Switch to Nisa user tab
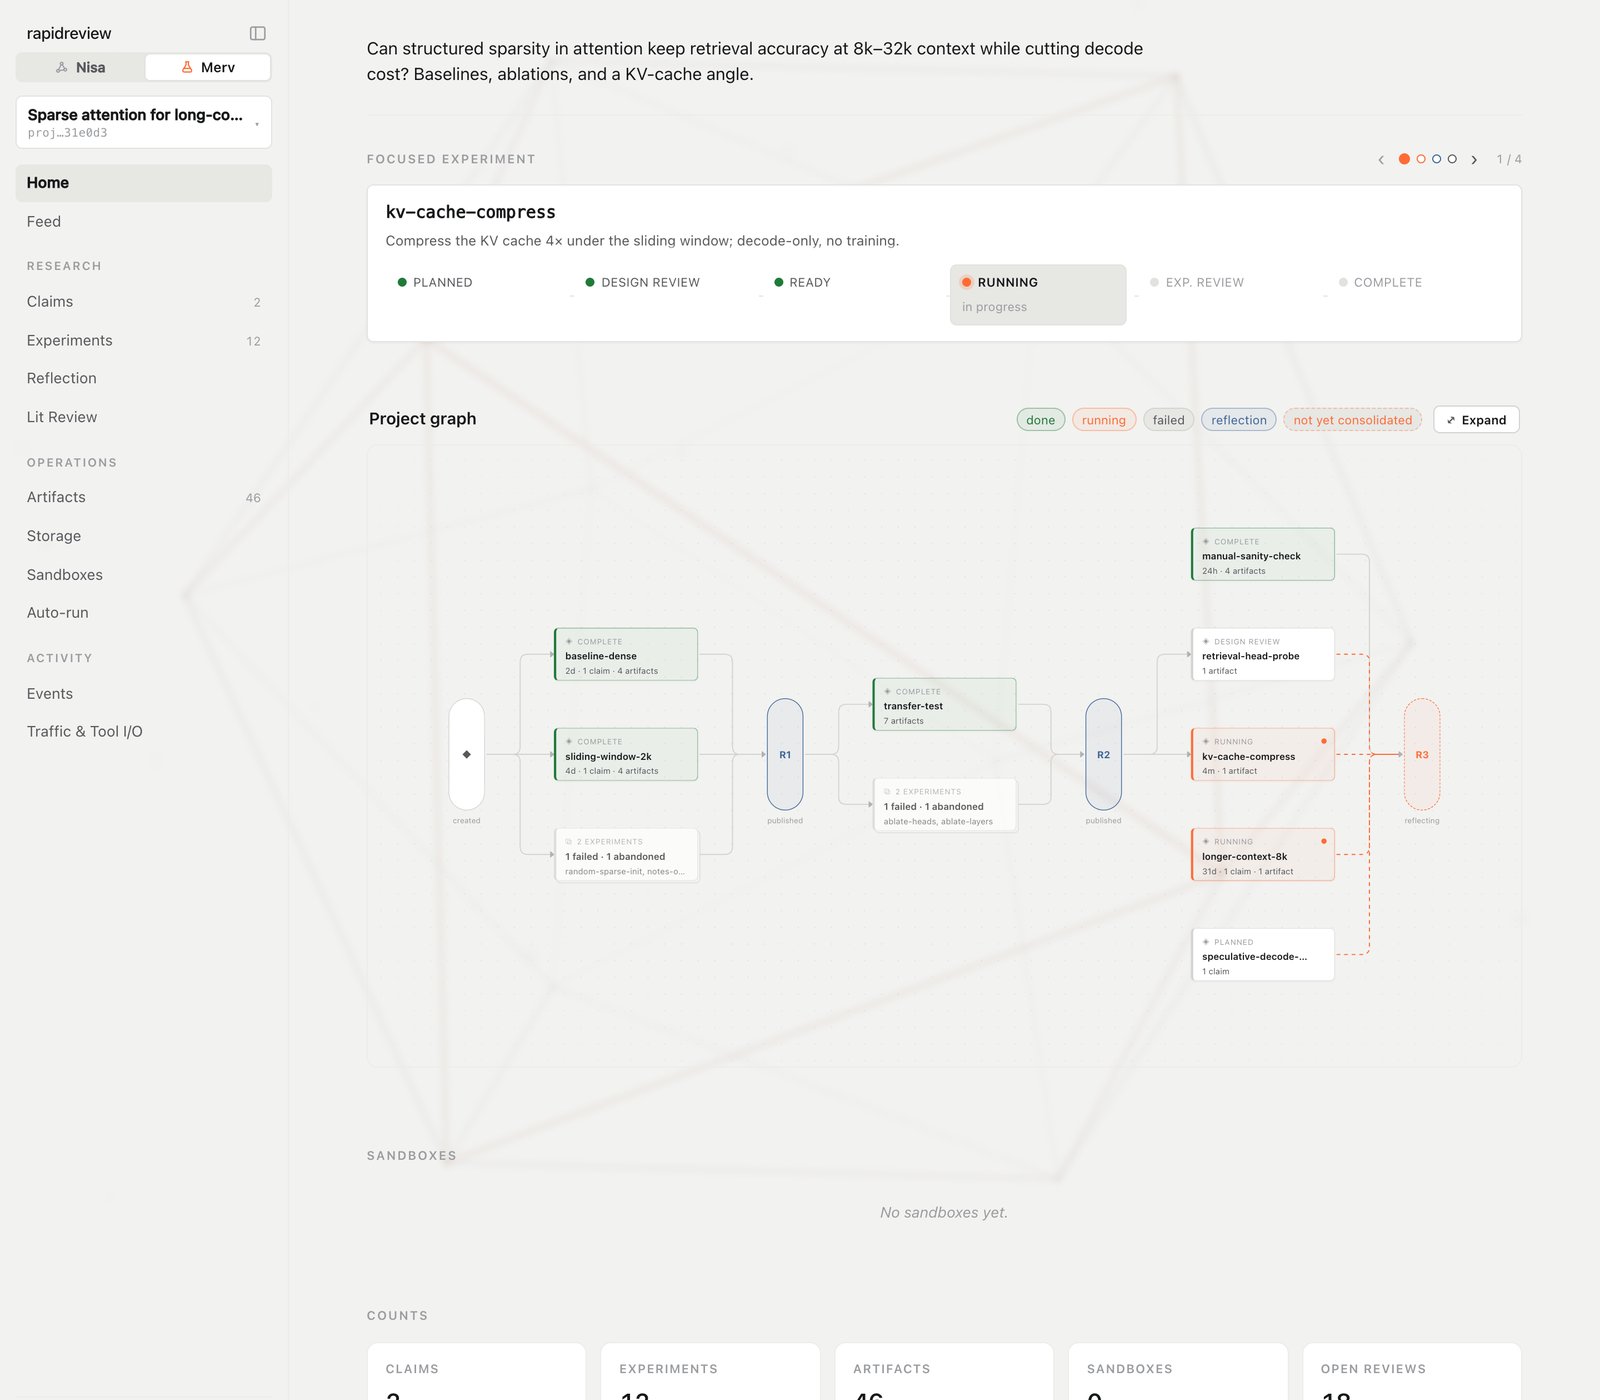1600x1400 pixels. [x=80, y=67]
